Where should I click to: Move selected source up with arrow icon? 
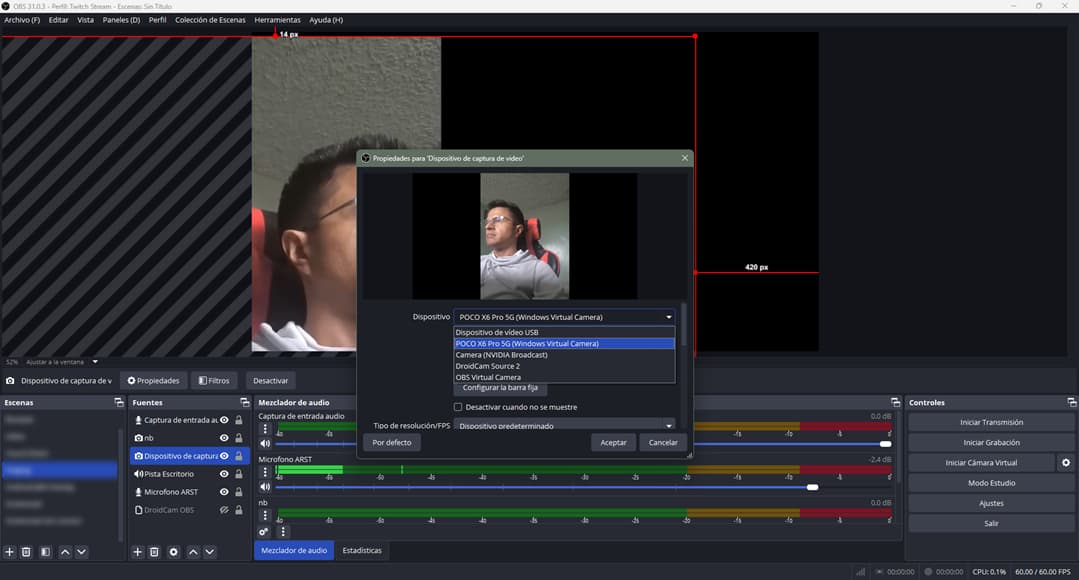point(193,552)
